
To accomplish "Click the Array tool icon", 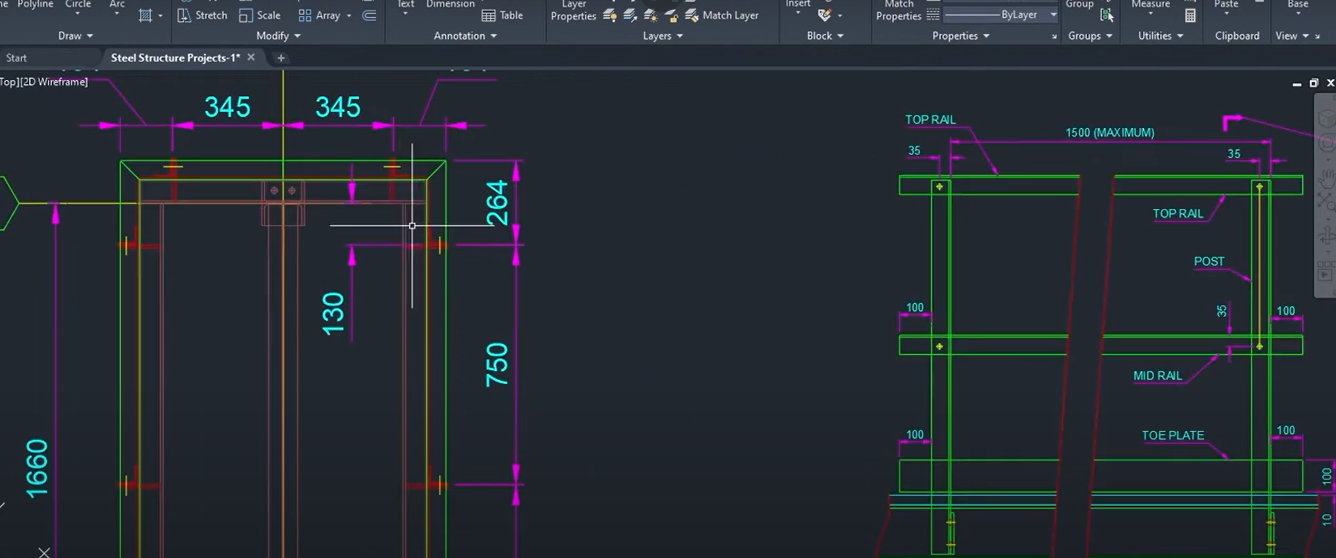I will [x=305, y=15].
